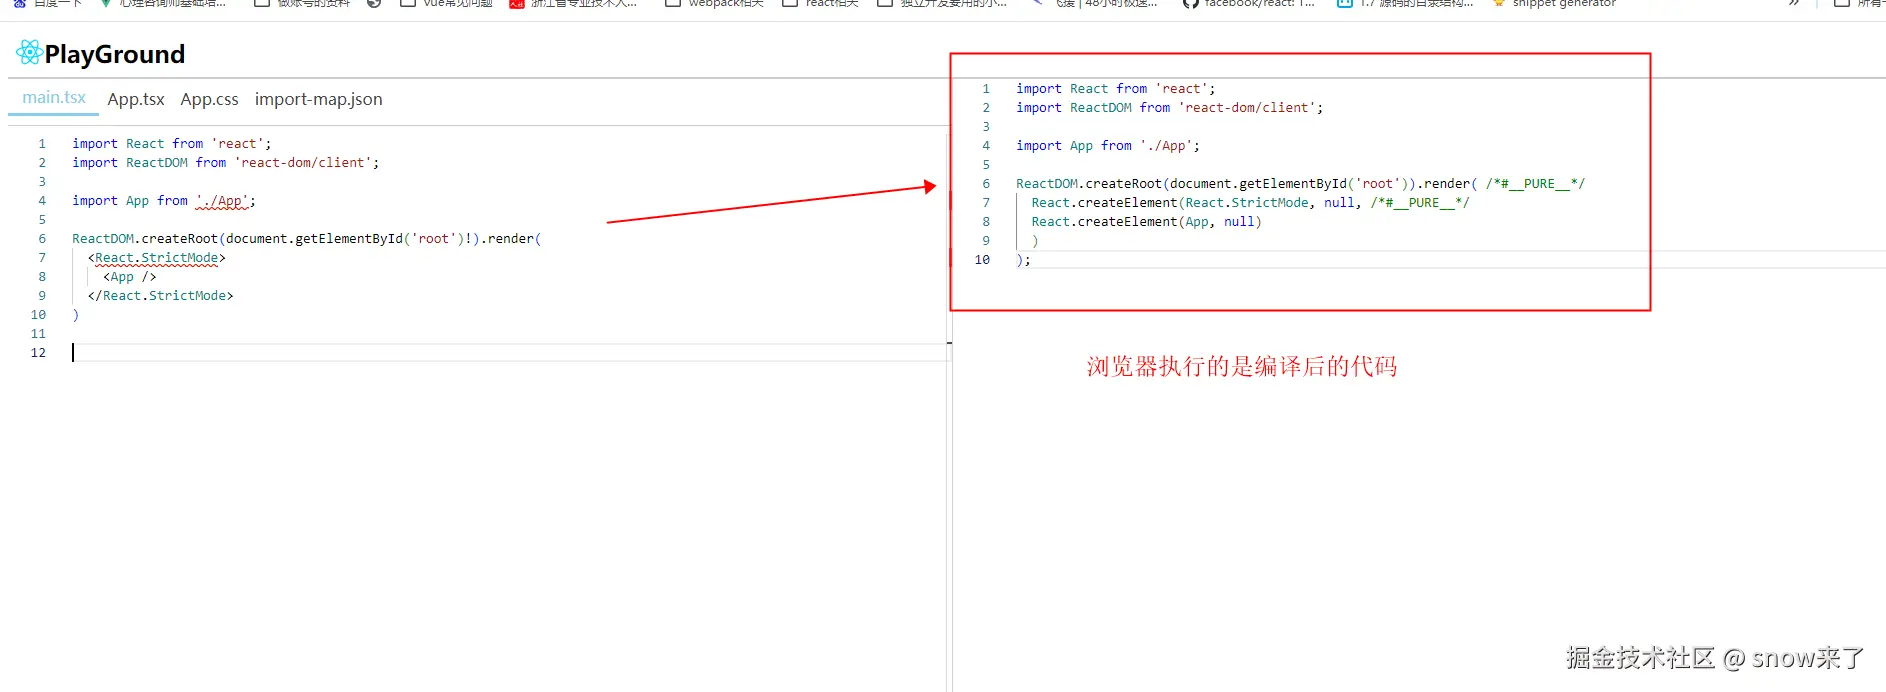Show more bookmarks with the chevron button
This screenshot has width=1886, height=692.
click(x=1794, y=4)
